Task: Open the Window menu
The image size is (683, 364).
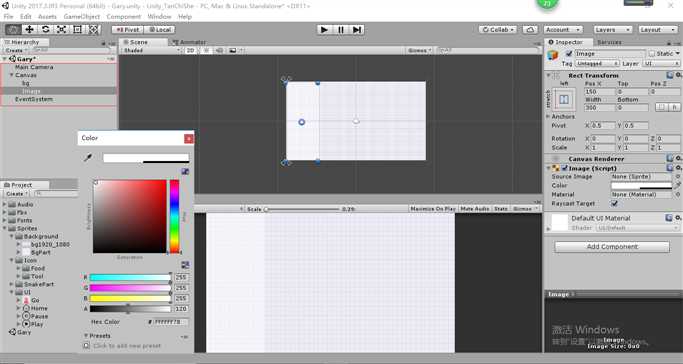Action: (x=159, y=17)
